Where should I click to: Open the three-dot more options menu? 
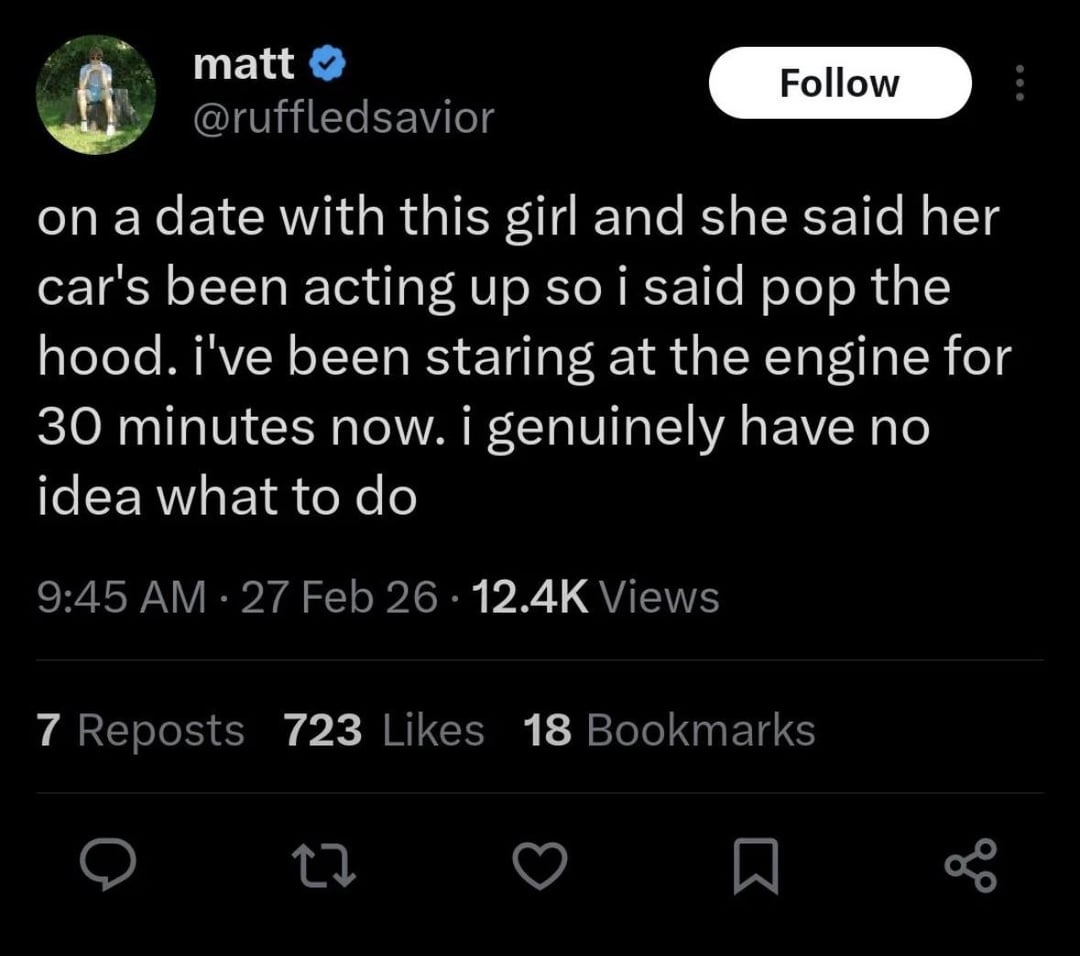1019,83
